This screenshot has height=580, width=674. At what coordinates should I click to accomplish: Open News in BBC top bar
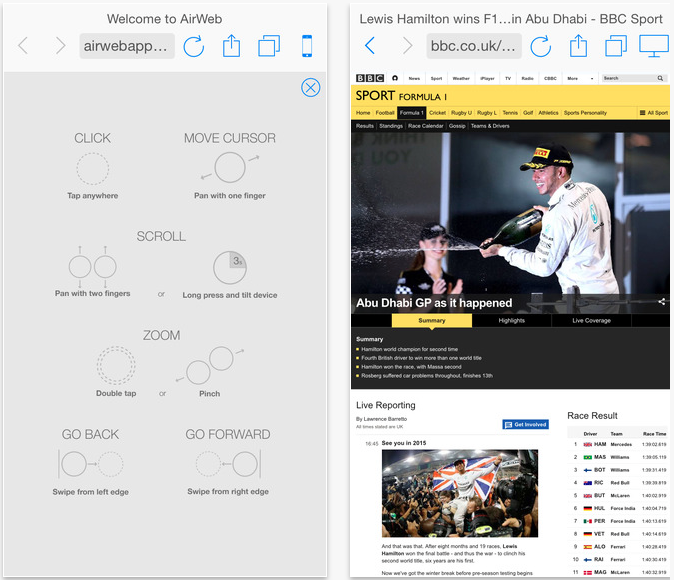[x=414, y=78]
